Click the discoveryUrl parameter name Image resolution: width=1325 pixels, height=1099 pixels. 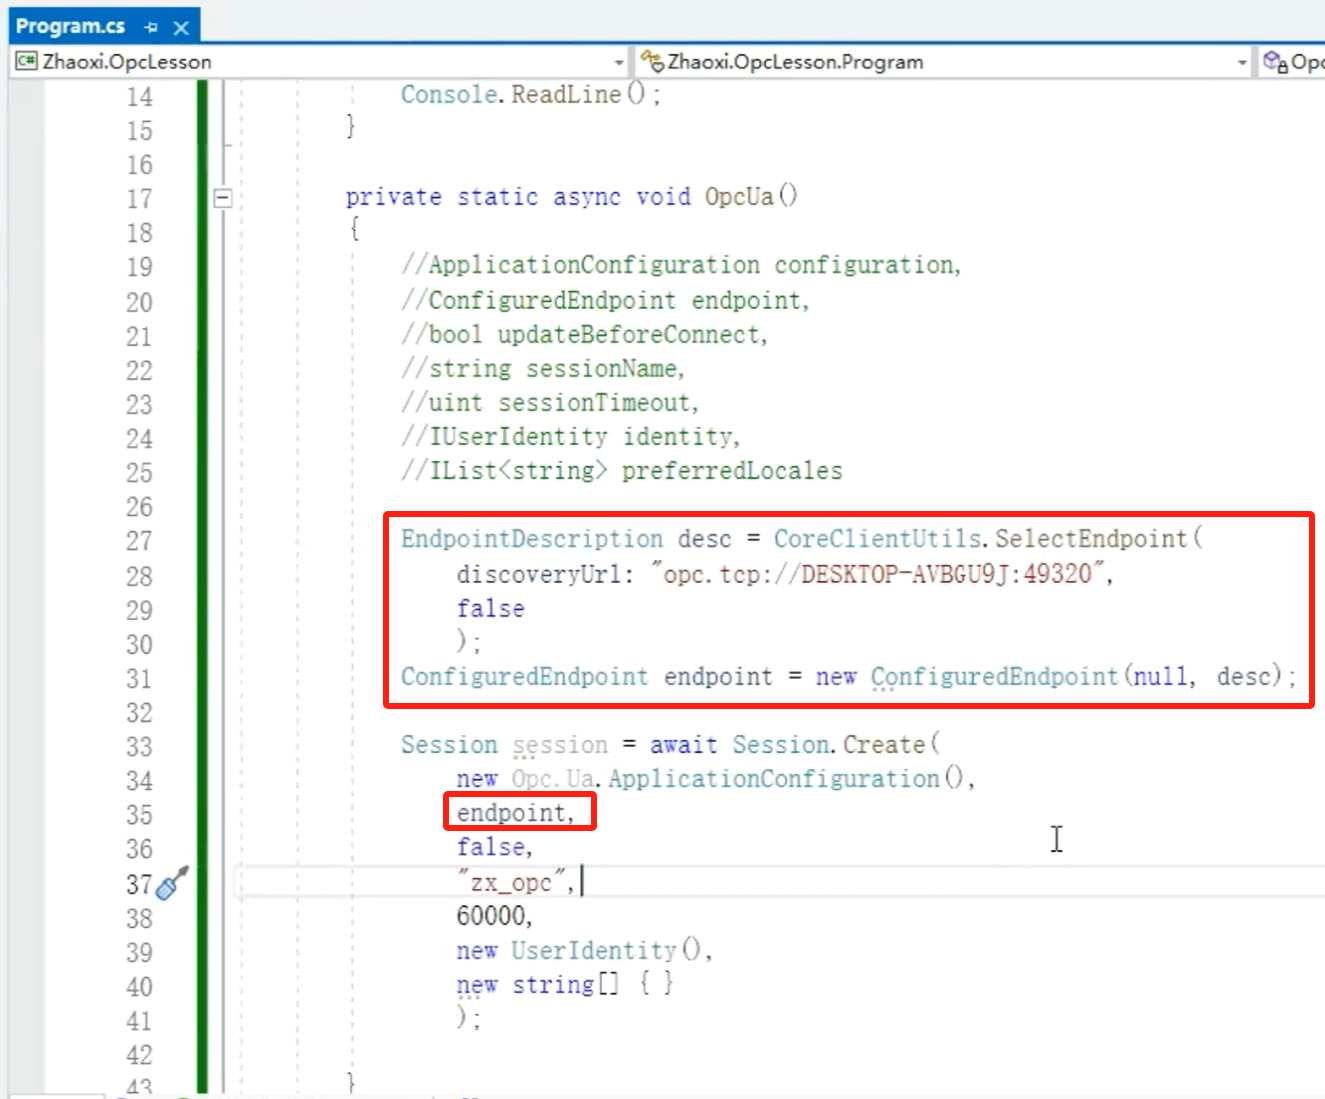540,574
